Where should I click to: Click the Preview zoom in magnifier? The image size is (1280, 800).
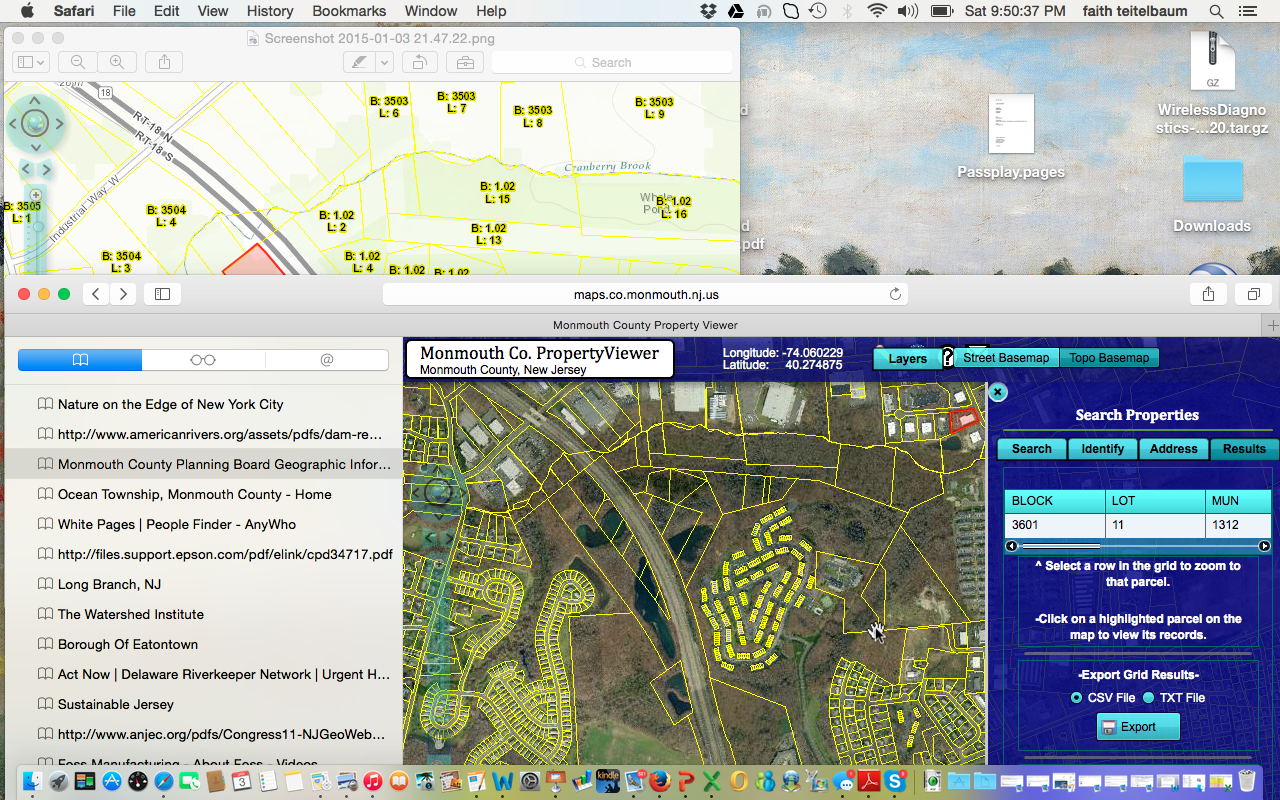(x=117, y=62)
